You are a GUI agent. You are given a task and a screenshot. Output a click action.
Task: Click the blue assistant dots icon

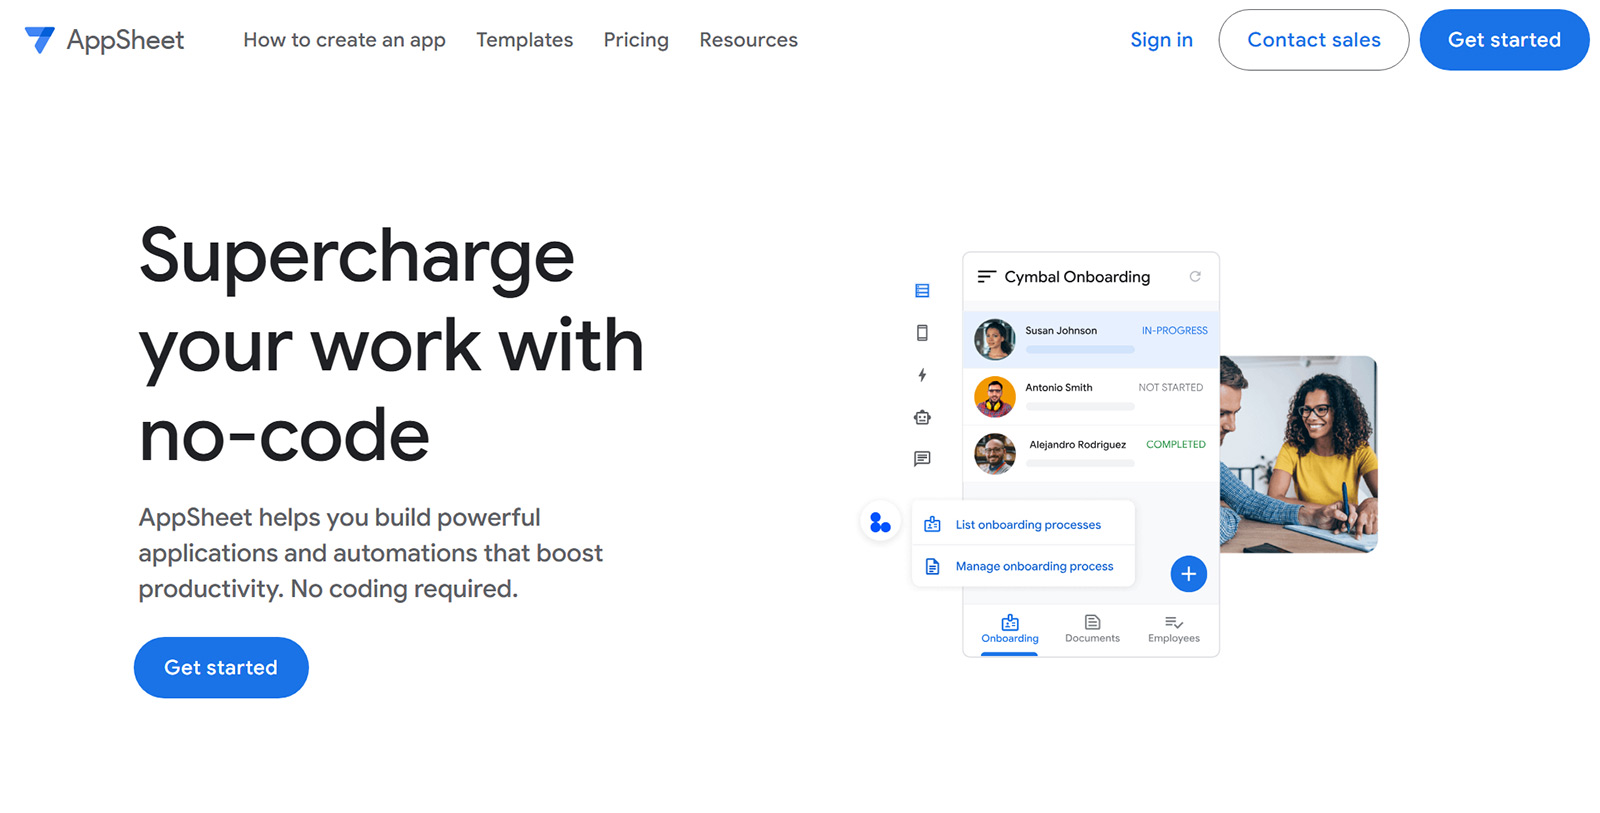tap(880, 522)
